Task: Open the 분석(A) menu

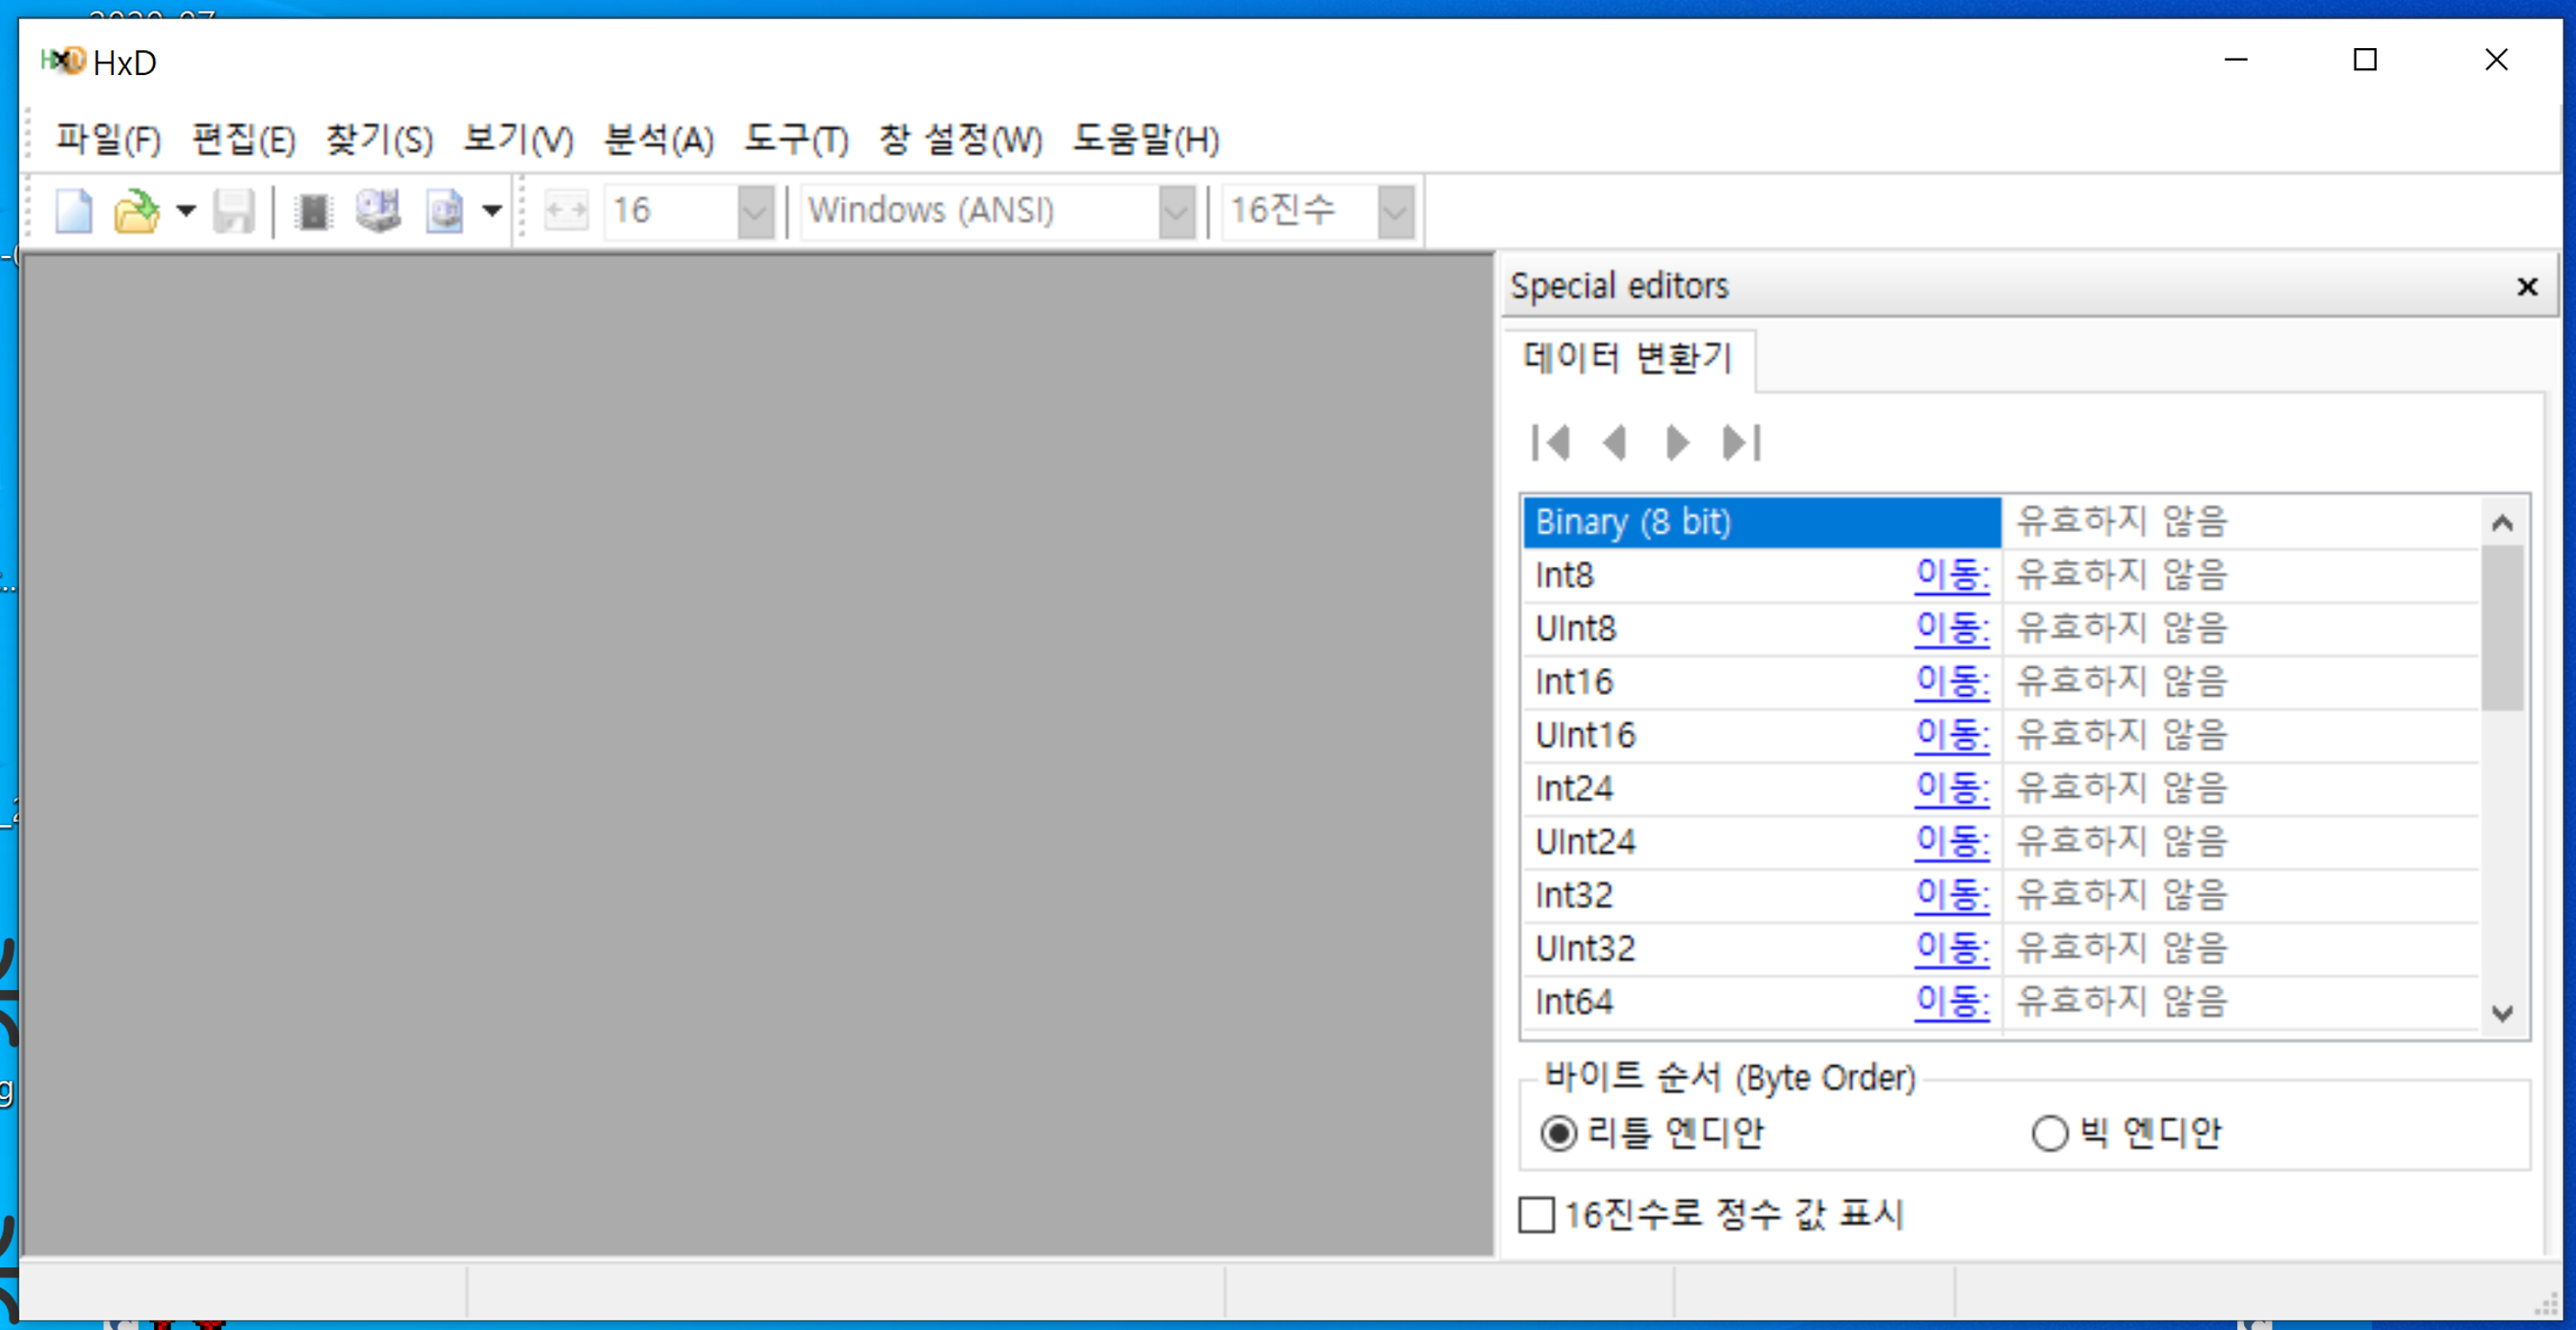Action: coord(659,139)
